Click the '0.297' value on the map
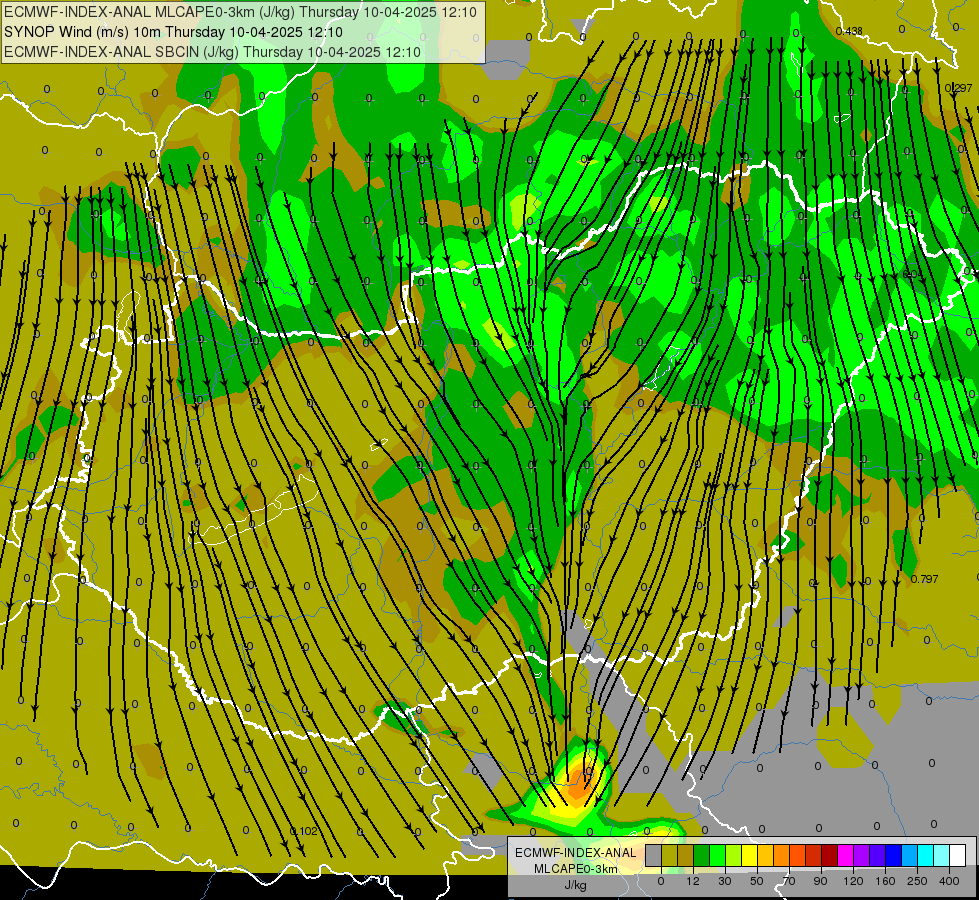Viewport: 979px width, 900px height. [958, 88]
